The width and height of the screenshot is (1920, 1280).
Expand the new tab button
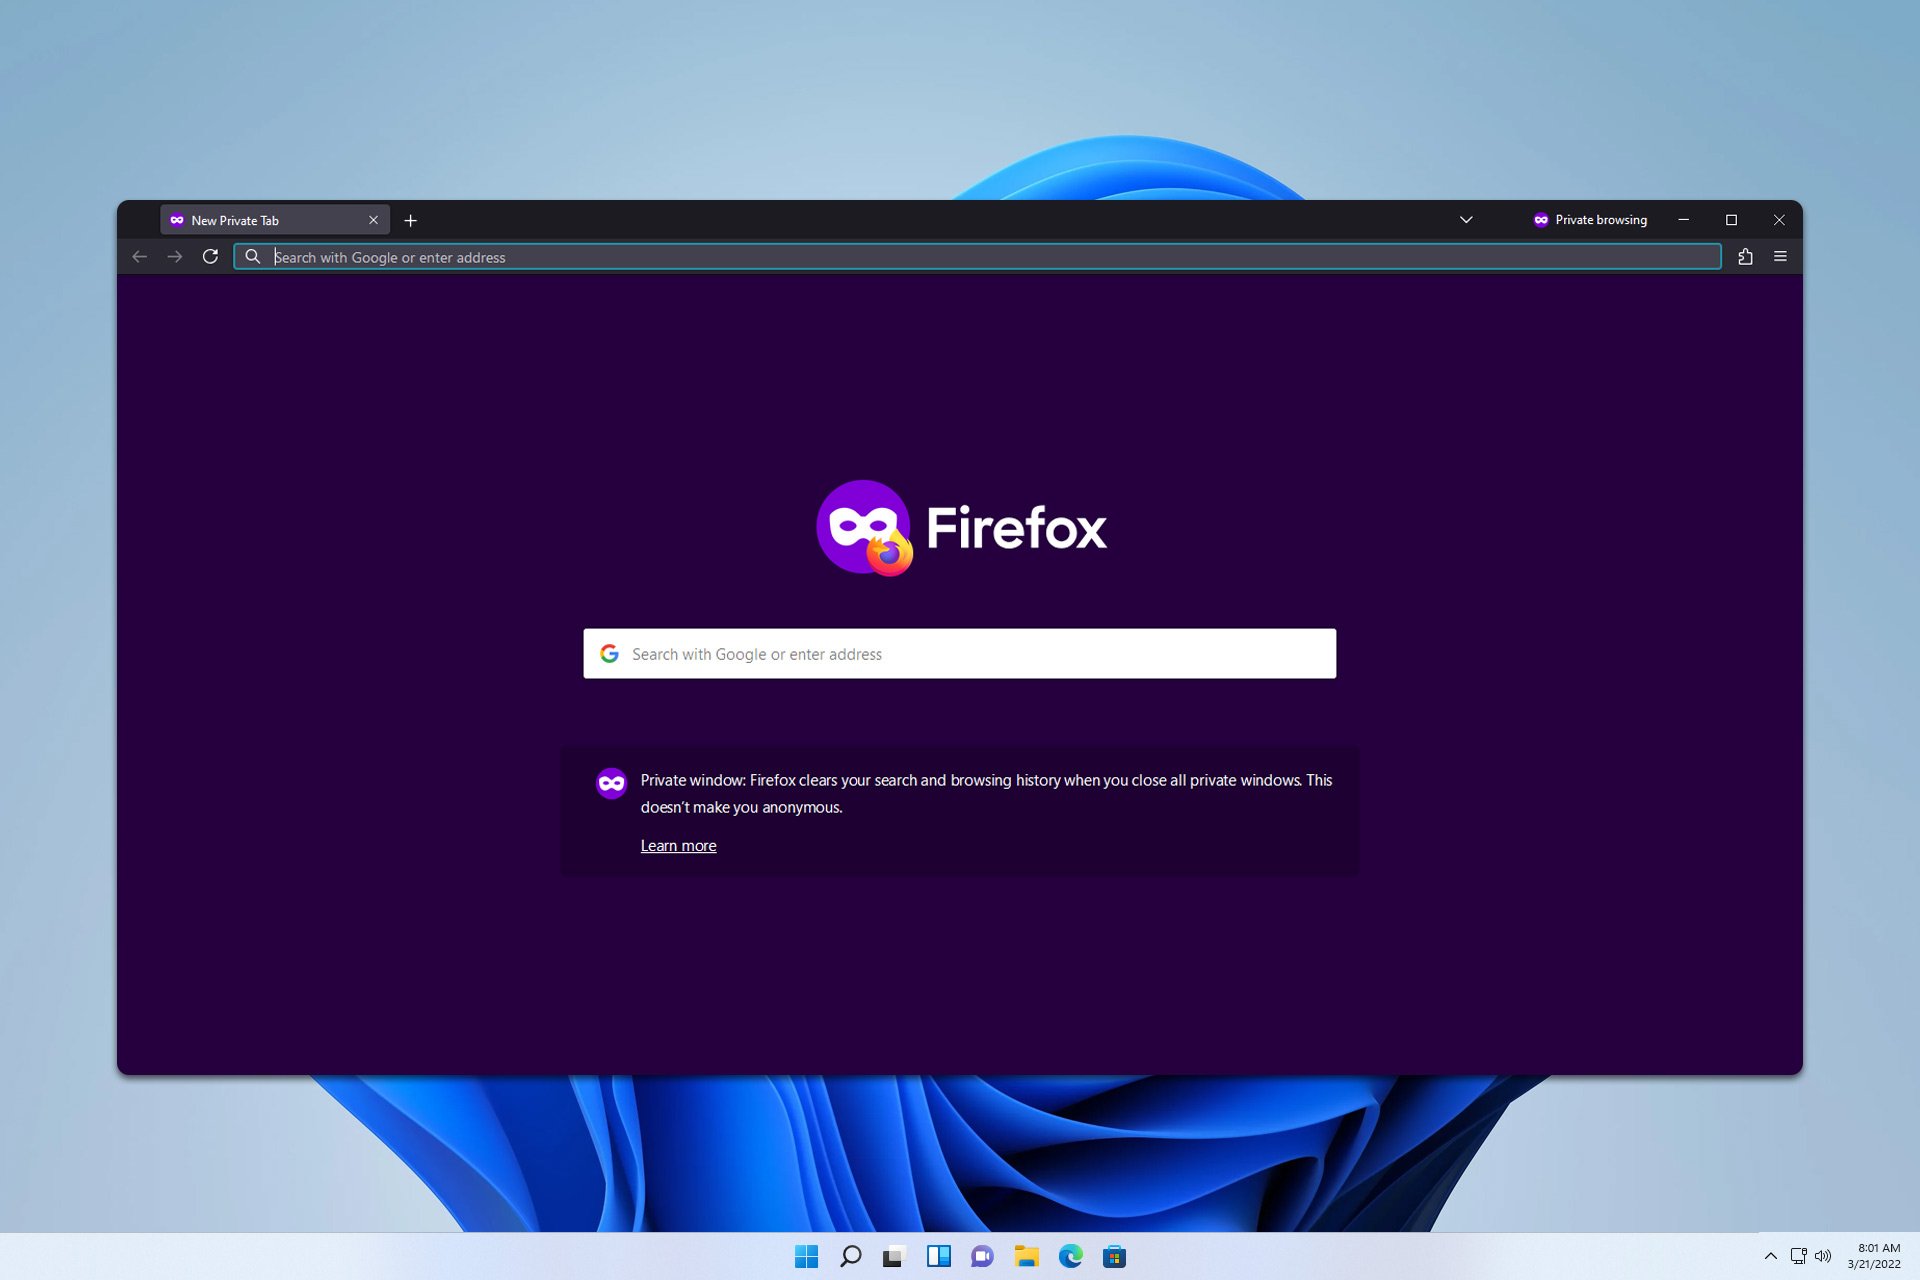[x=413, y=220]
